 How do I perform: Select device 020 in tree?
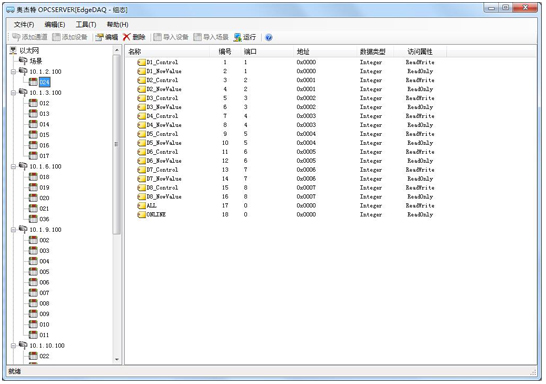[x=44, y=198]
